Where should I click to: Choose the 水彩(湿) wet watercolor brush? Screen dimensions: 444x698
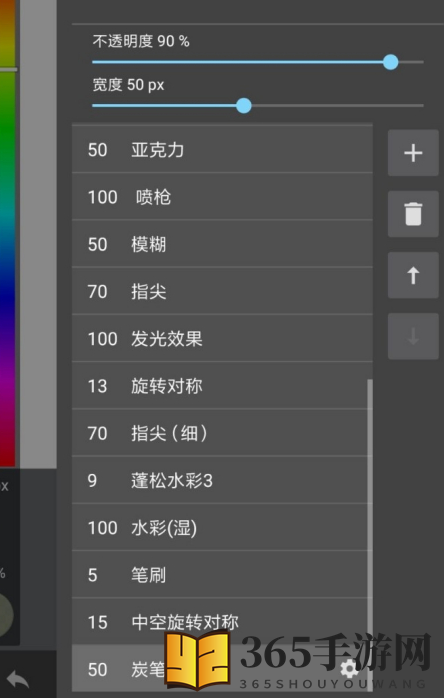[222, 528]
